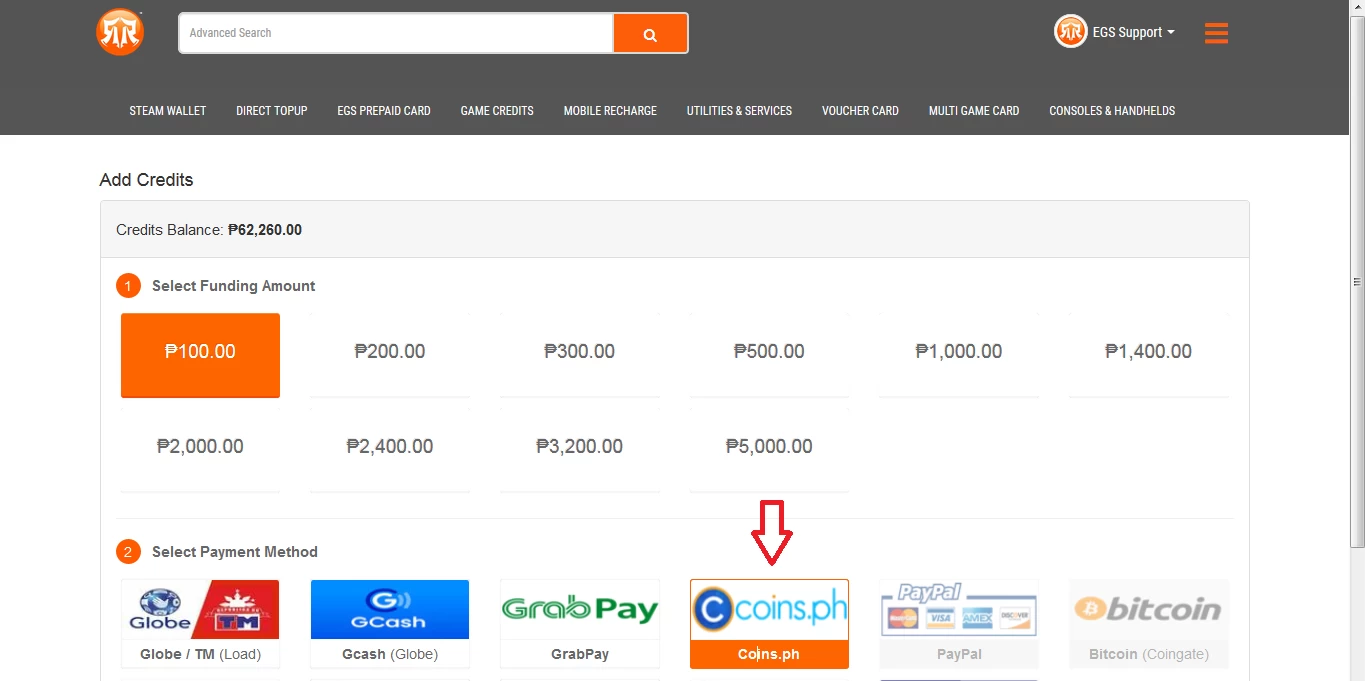The width and height of the screenshot is (1365, 681).
Task: Click the Select Funding Amount heading
Action: tap(233, 286)
